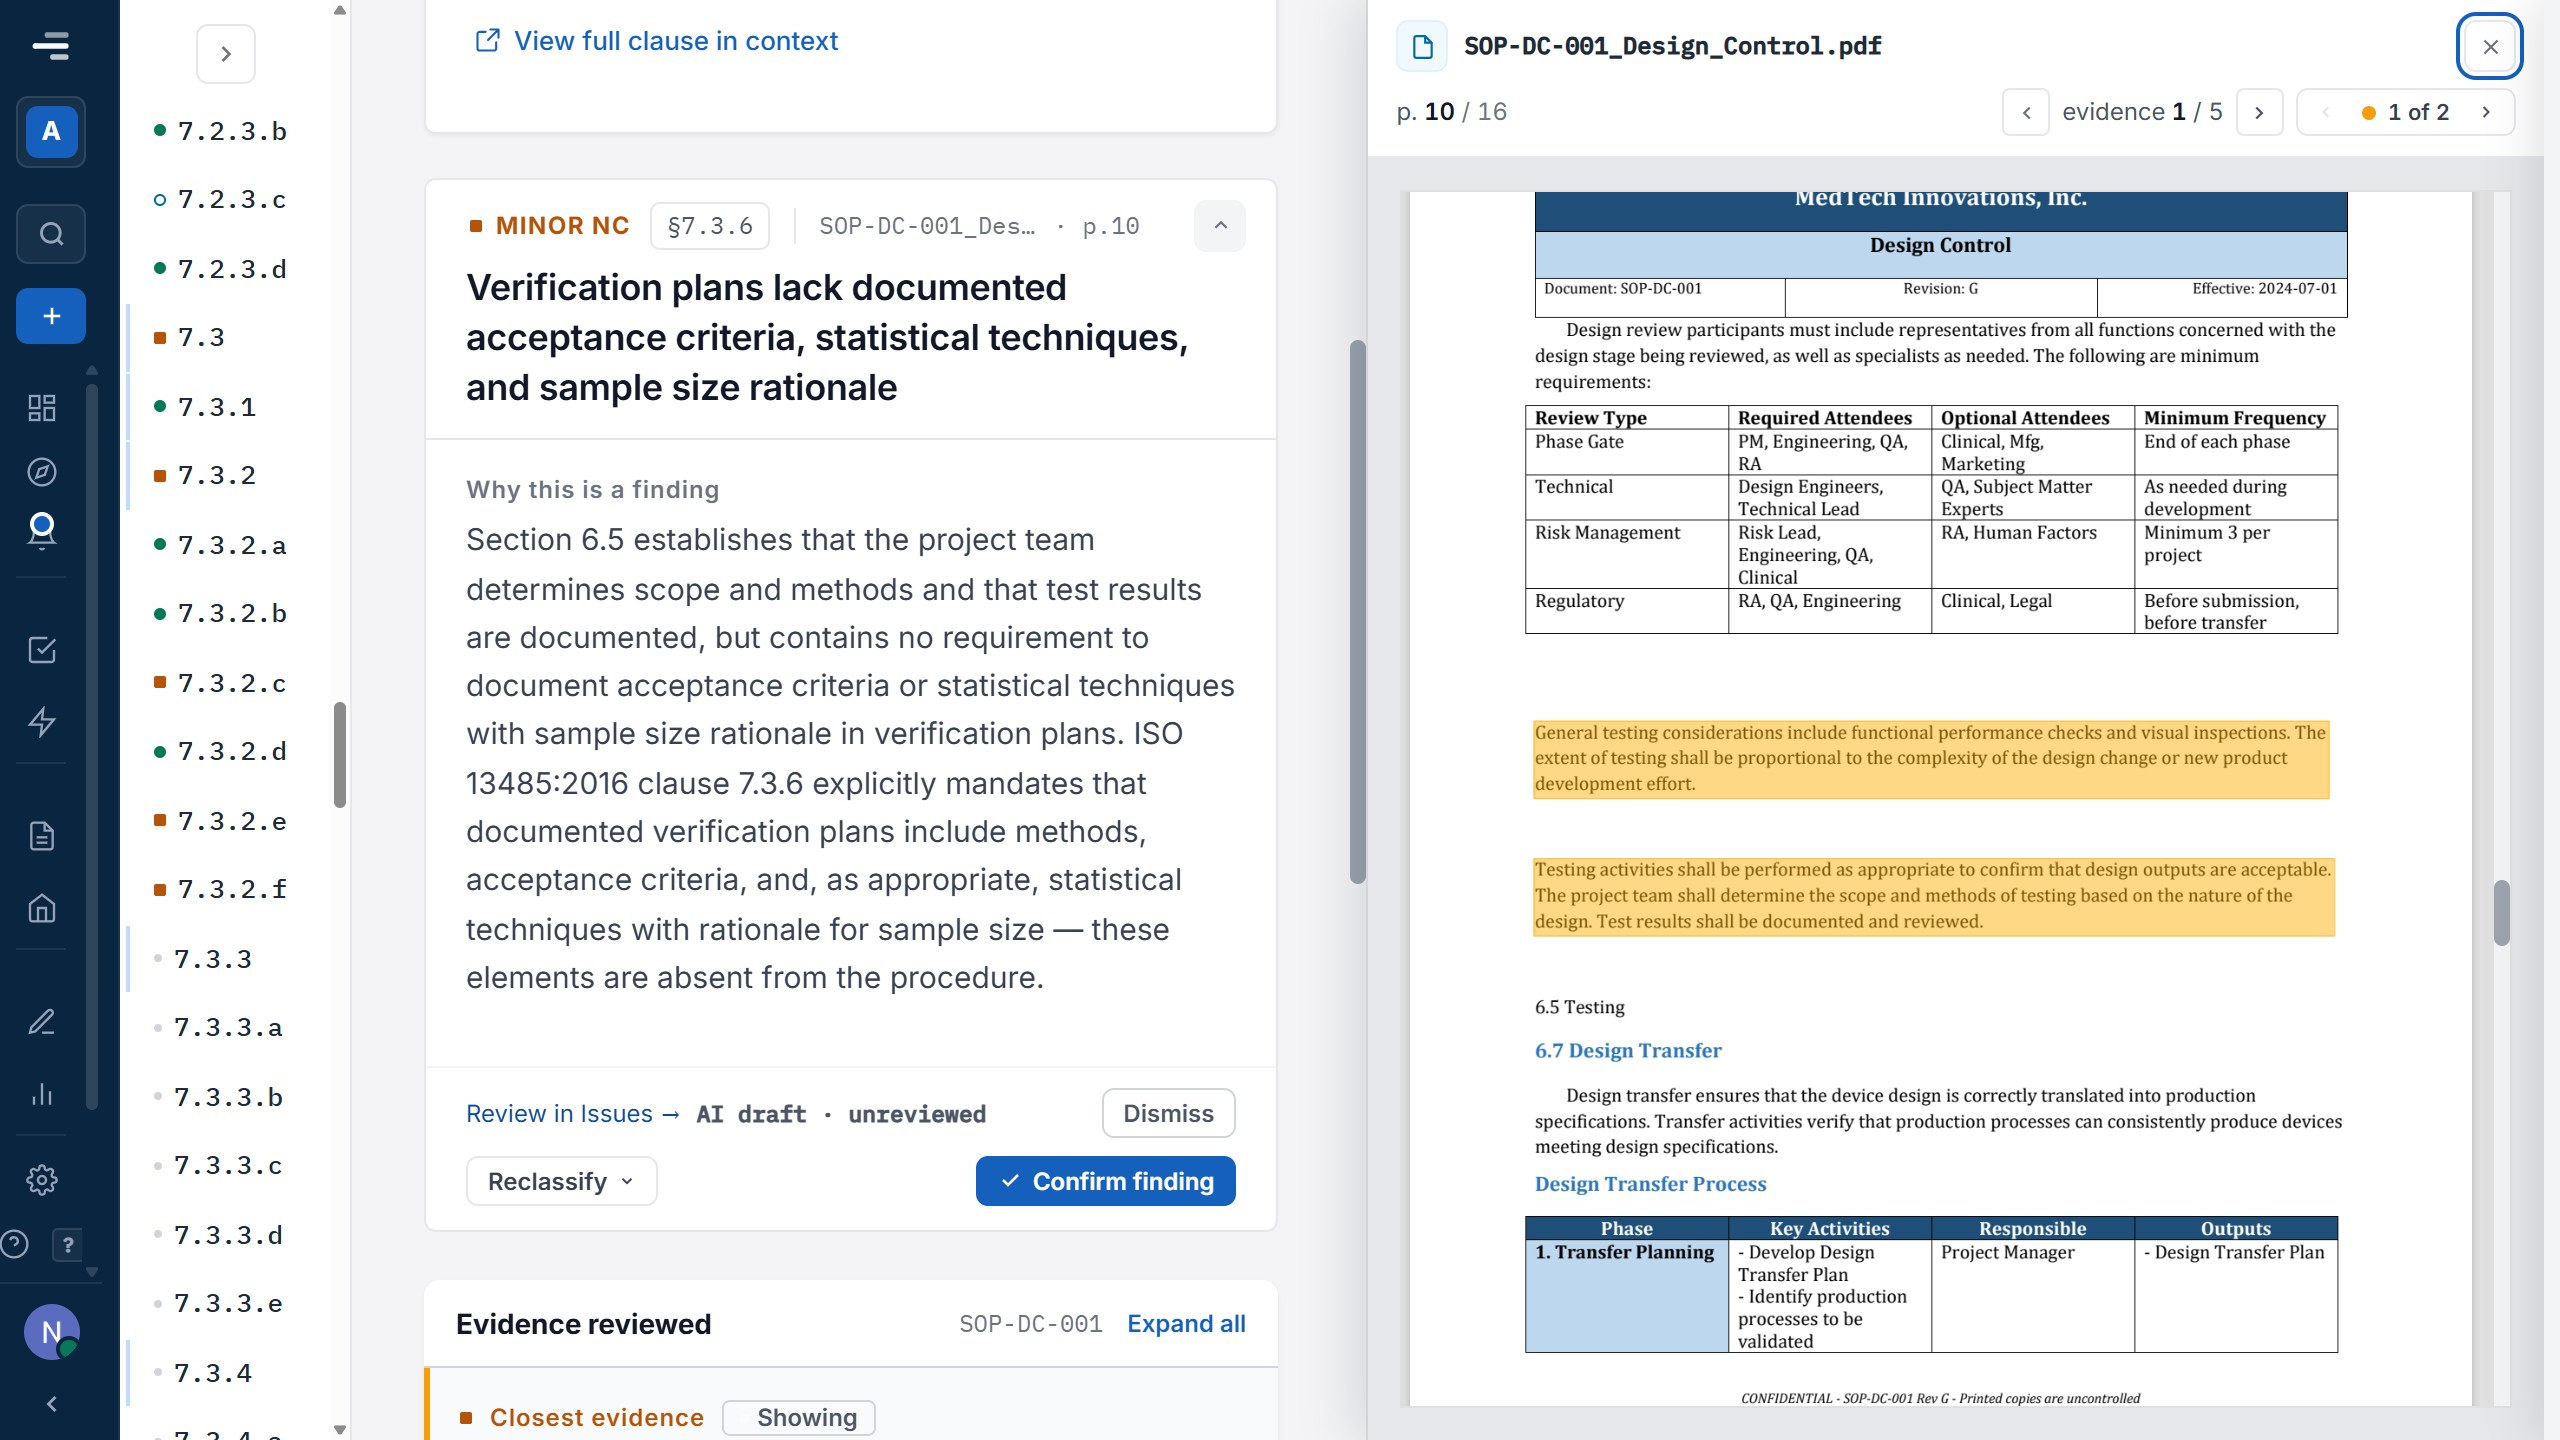Expand the clause tree panel with chevron

coord(226,54)
